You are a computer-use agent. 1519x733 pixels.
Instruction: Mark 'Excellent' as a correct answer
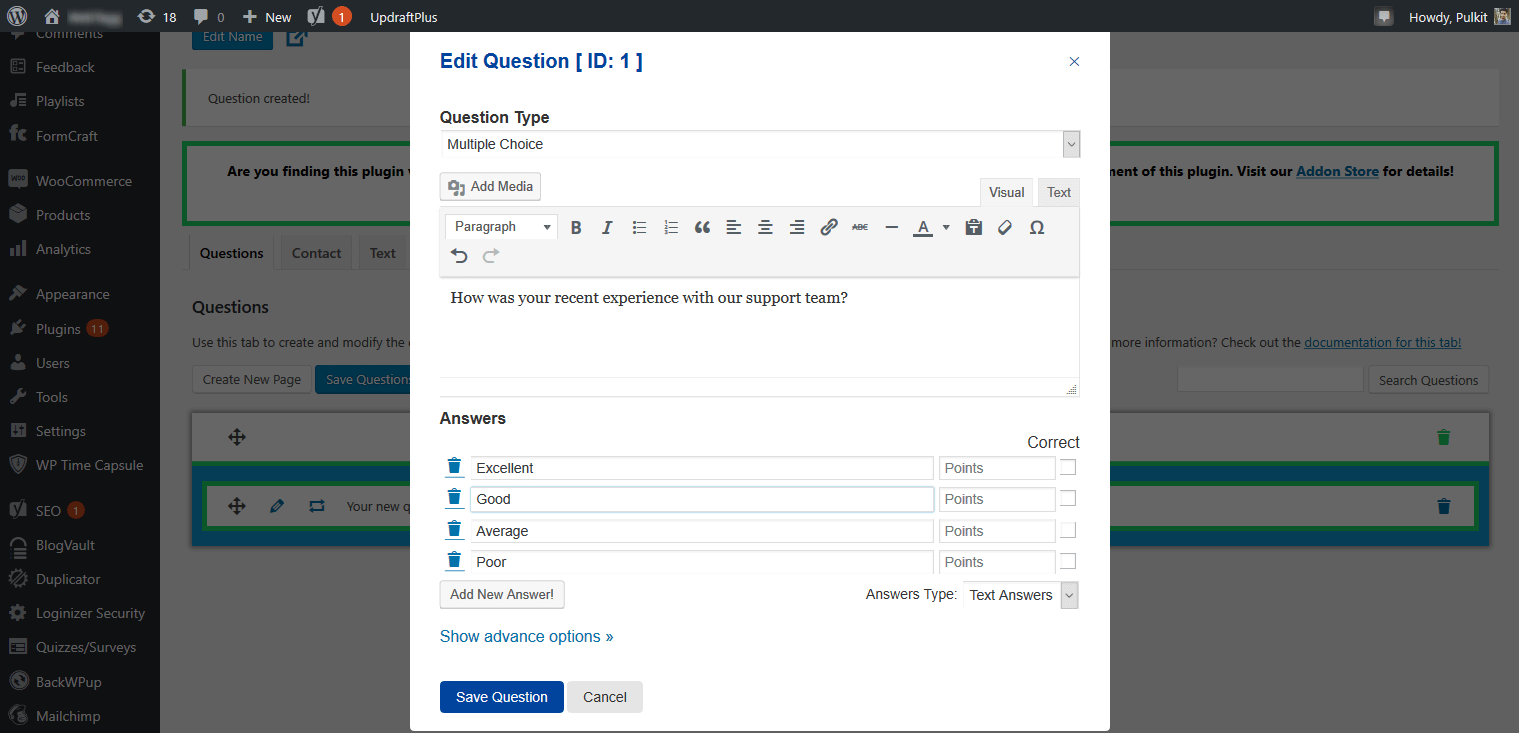pos(1067,467)
